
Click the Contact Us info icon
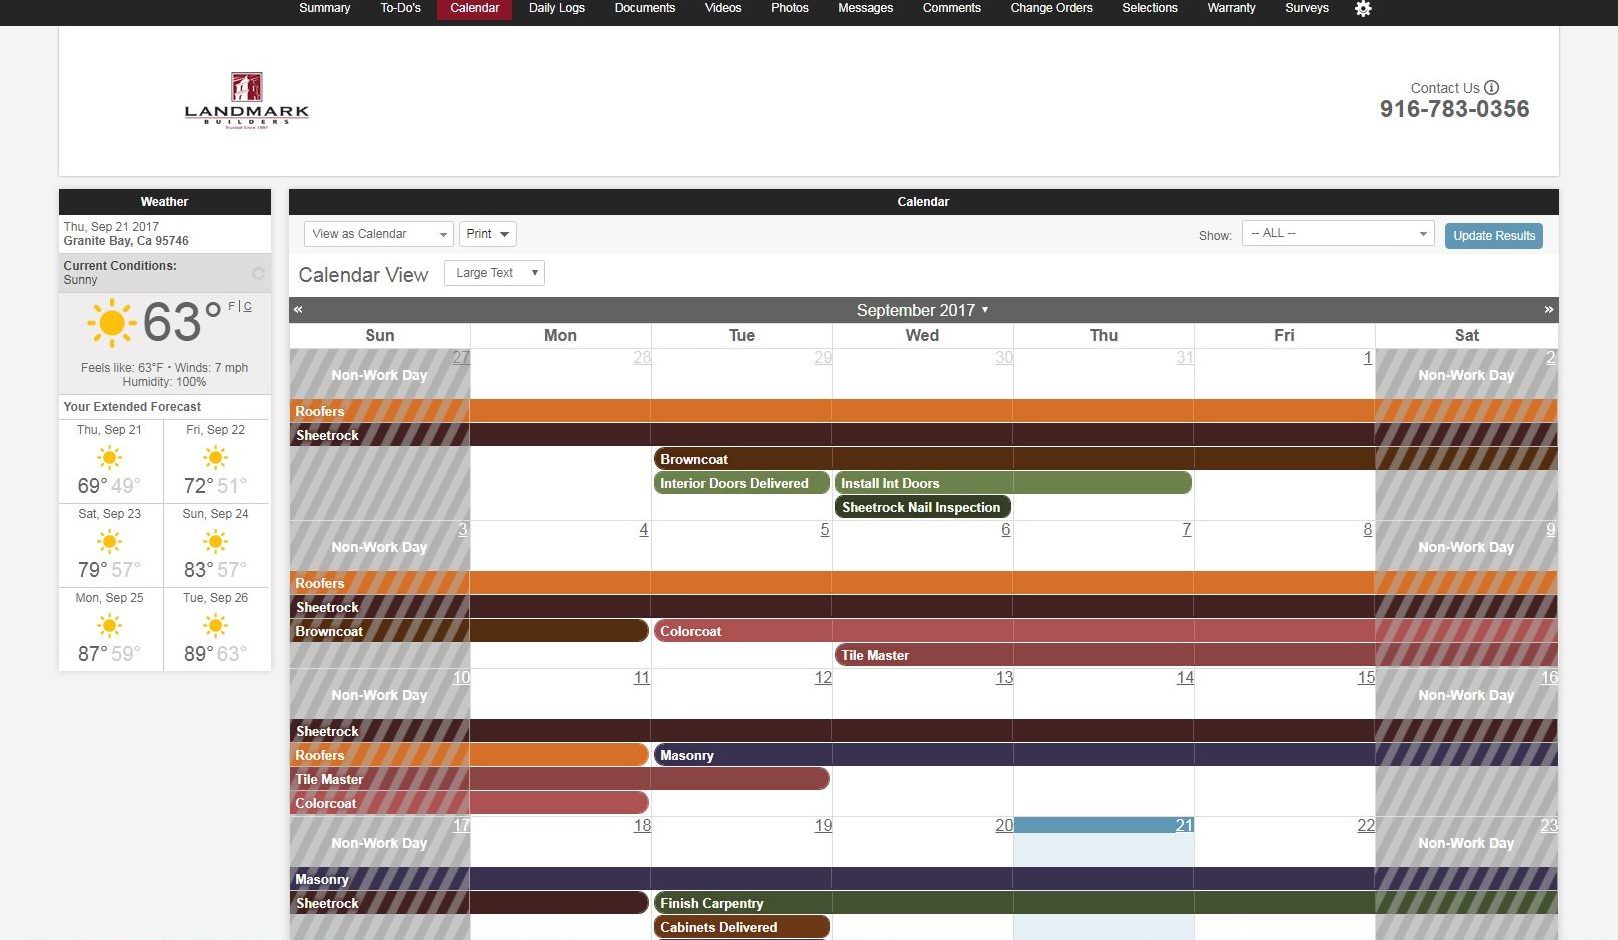(1491, 88)
